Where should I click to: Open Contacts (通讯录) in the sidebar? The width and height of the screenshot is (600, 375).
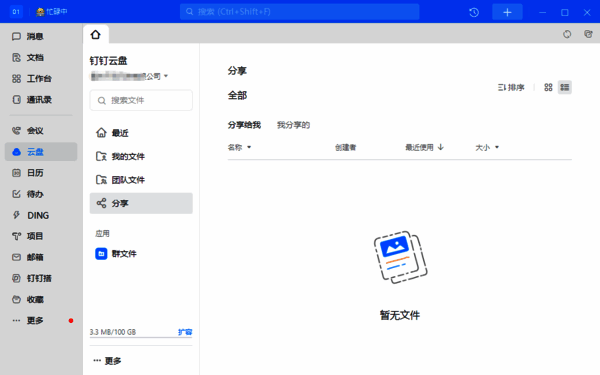point(31,100)
